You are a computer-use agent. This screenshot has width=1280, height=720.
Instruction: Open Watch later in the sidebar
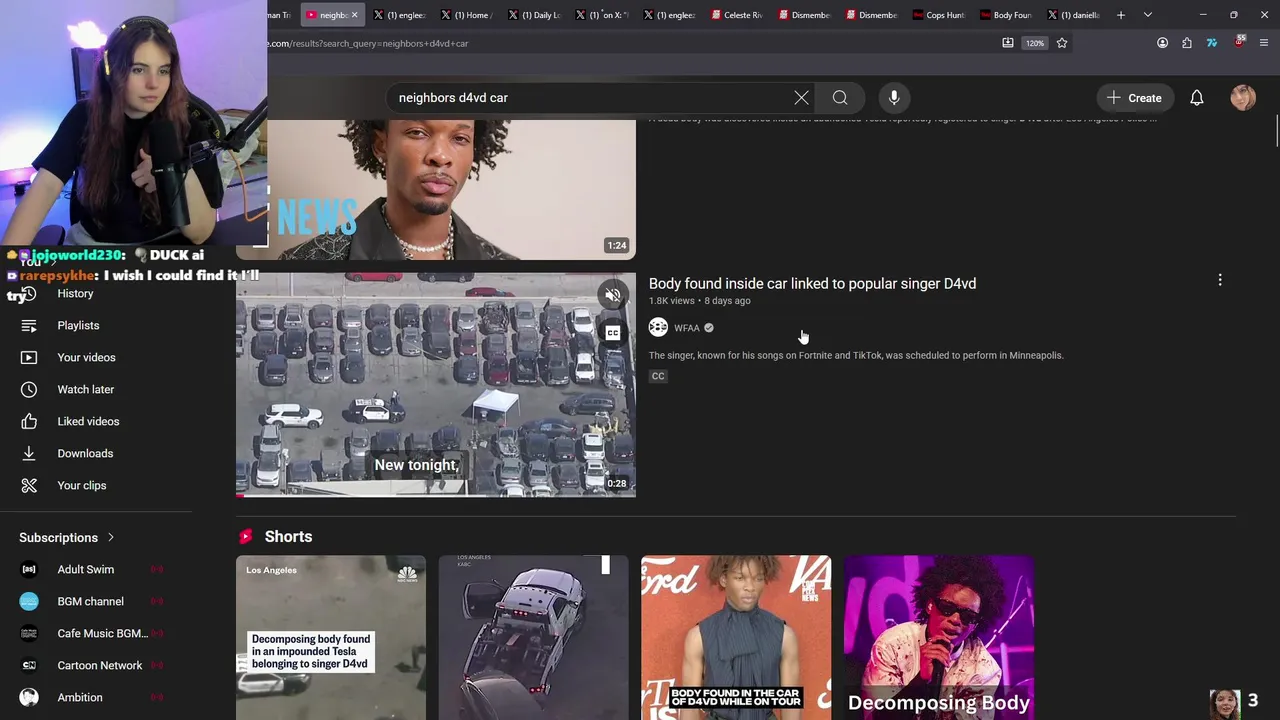pos(86,390)
